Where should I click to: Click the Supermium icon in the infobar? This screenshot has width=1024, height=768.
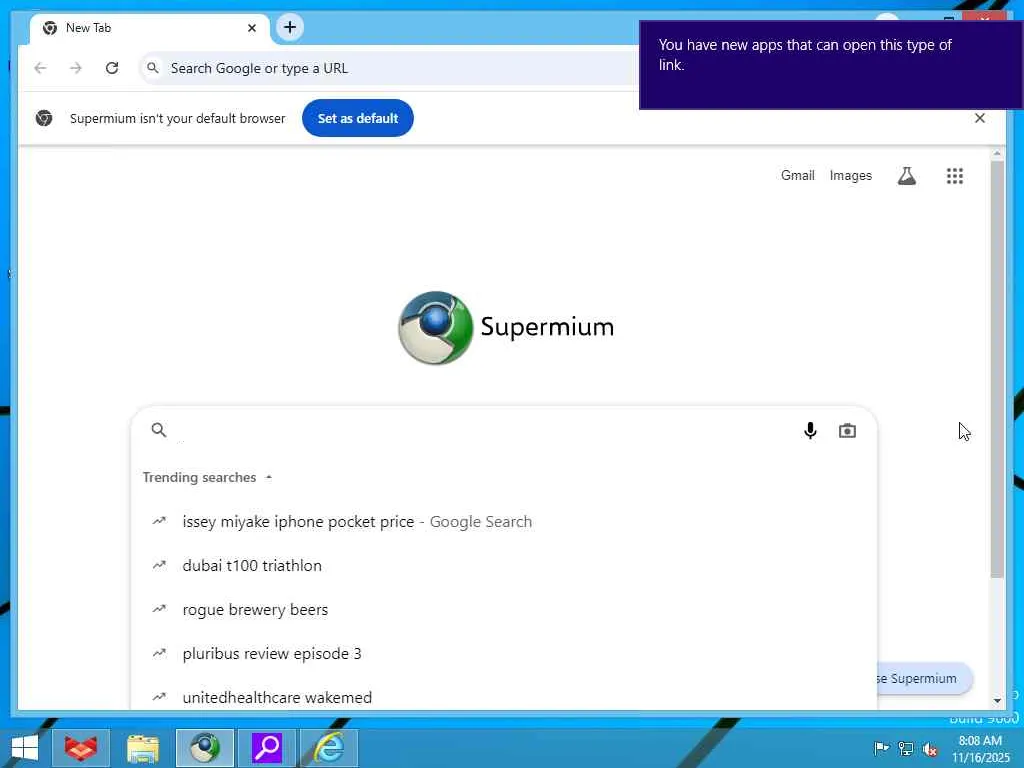click(x=44, y=118)
